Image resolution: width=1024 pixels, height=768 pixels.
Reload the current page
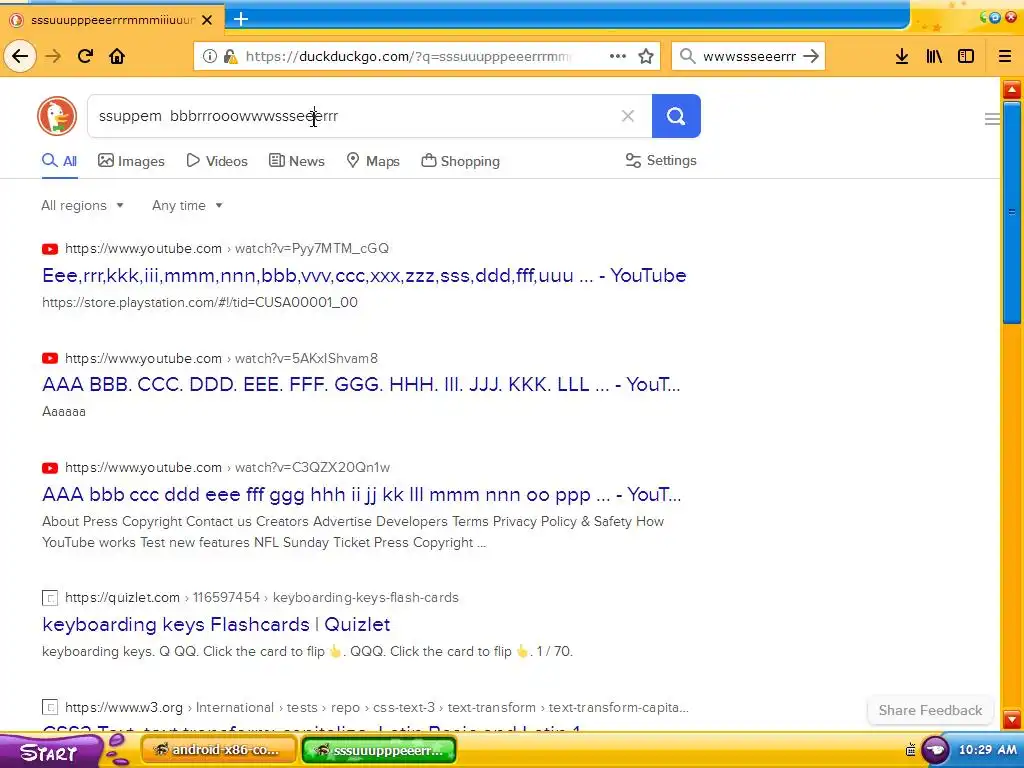(x=86, y=56)
